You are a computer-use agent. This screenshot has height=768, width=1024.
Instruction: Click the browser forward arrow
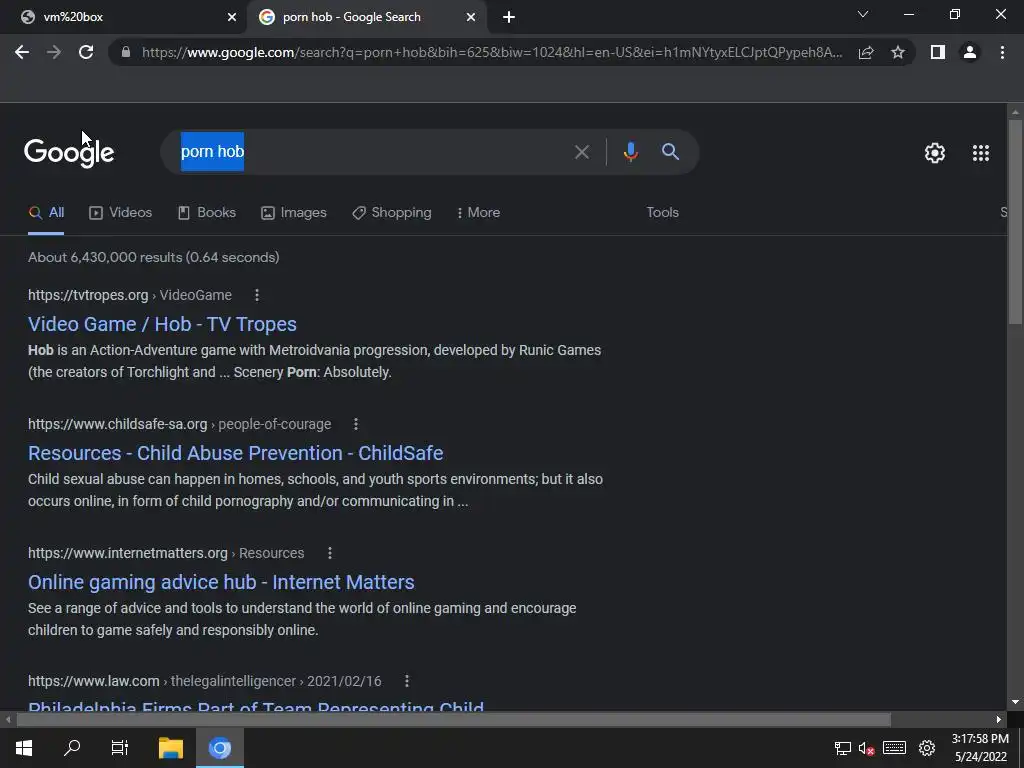coord(54,52)
